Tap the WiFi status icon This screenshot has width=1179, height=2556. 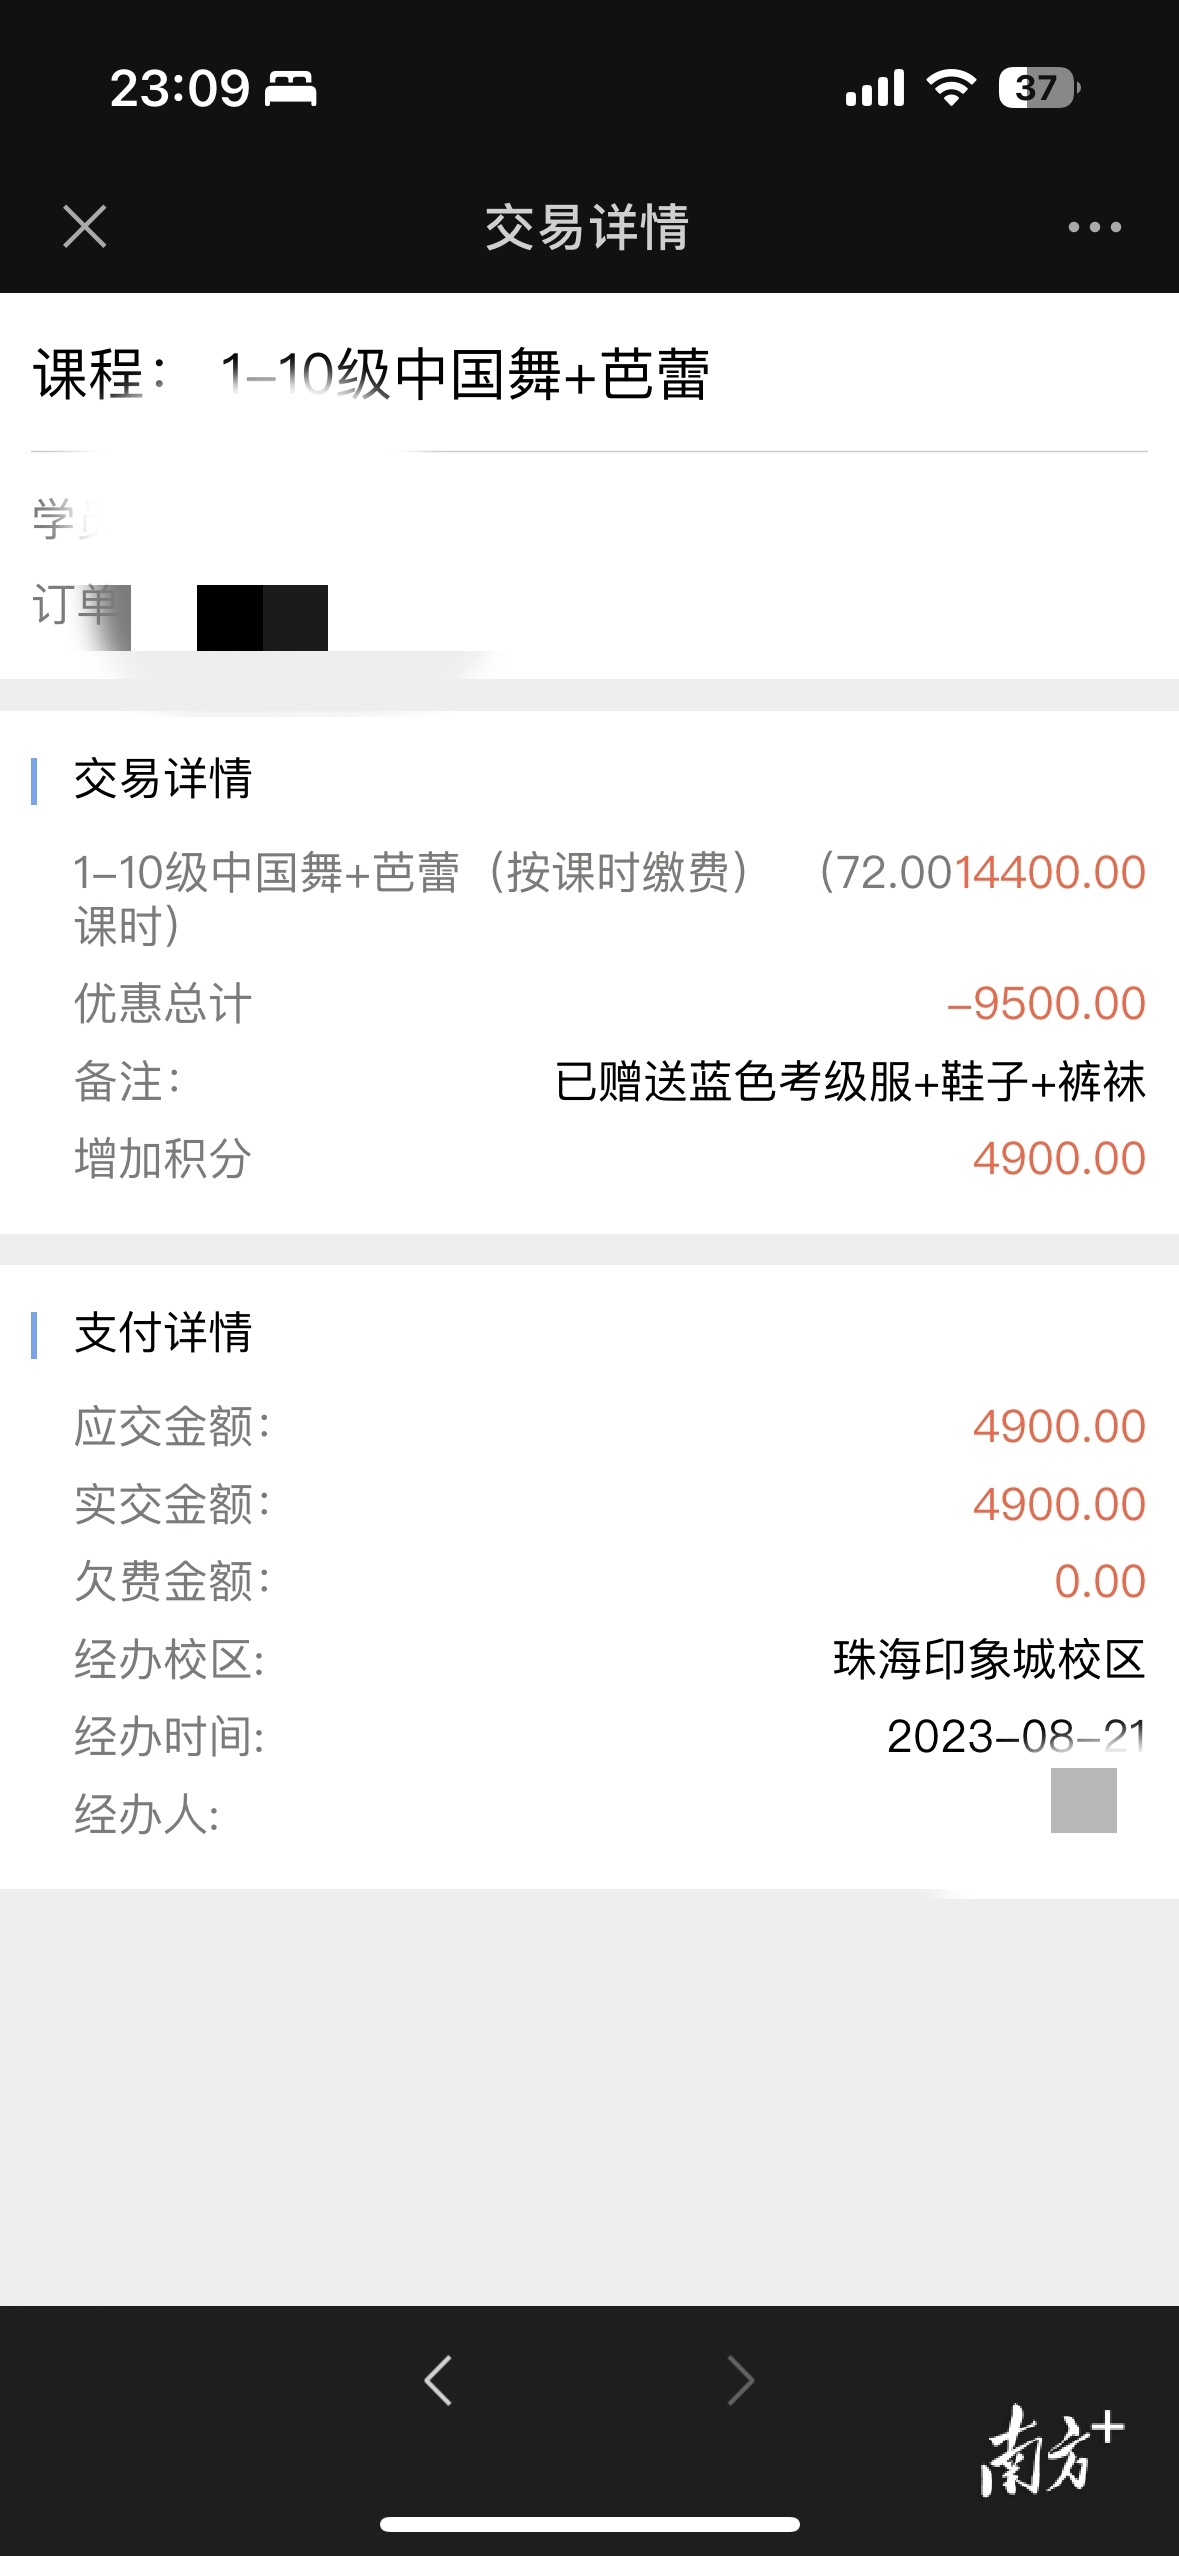[x=951, y=89]
